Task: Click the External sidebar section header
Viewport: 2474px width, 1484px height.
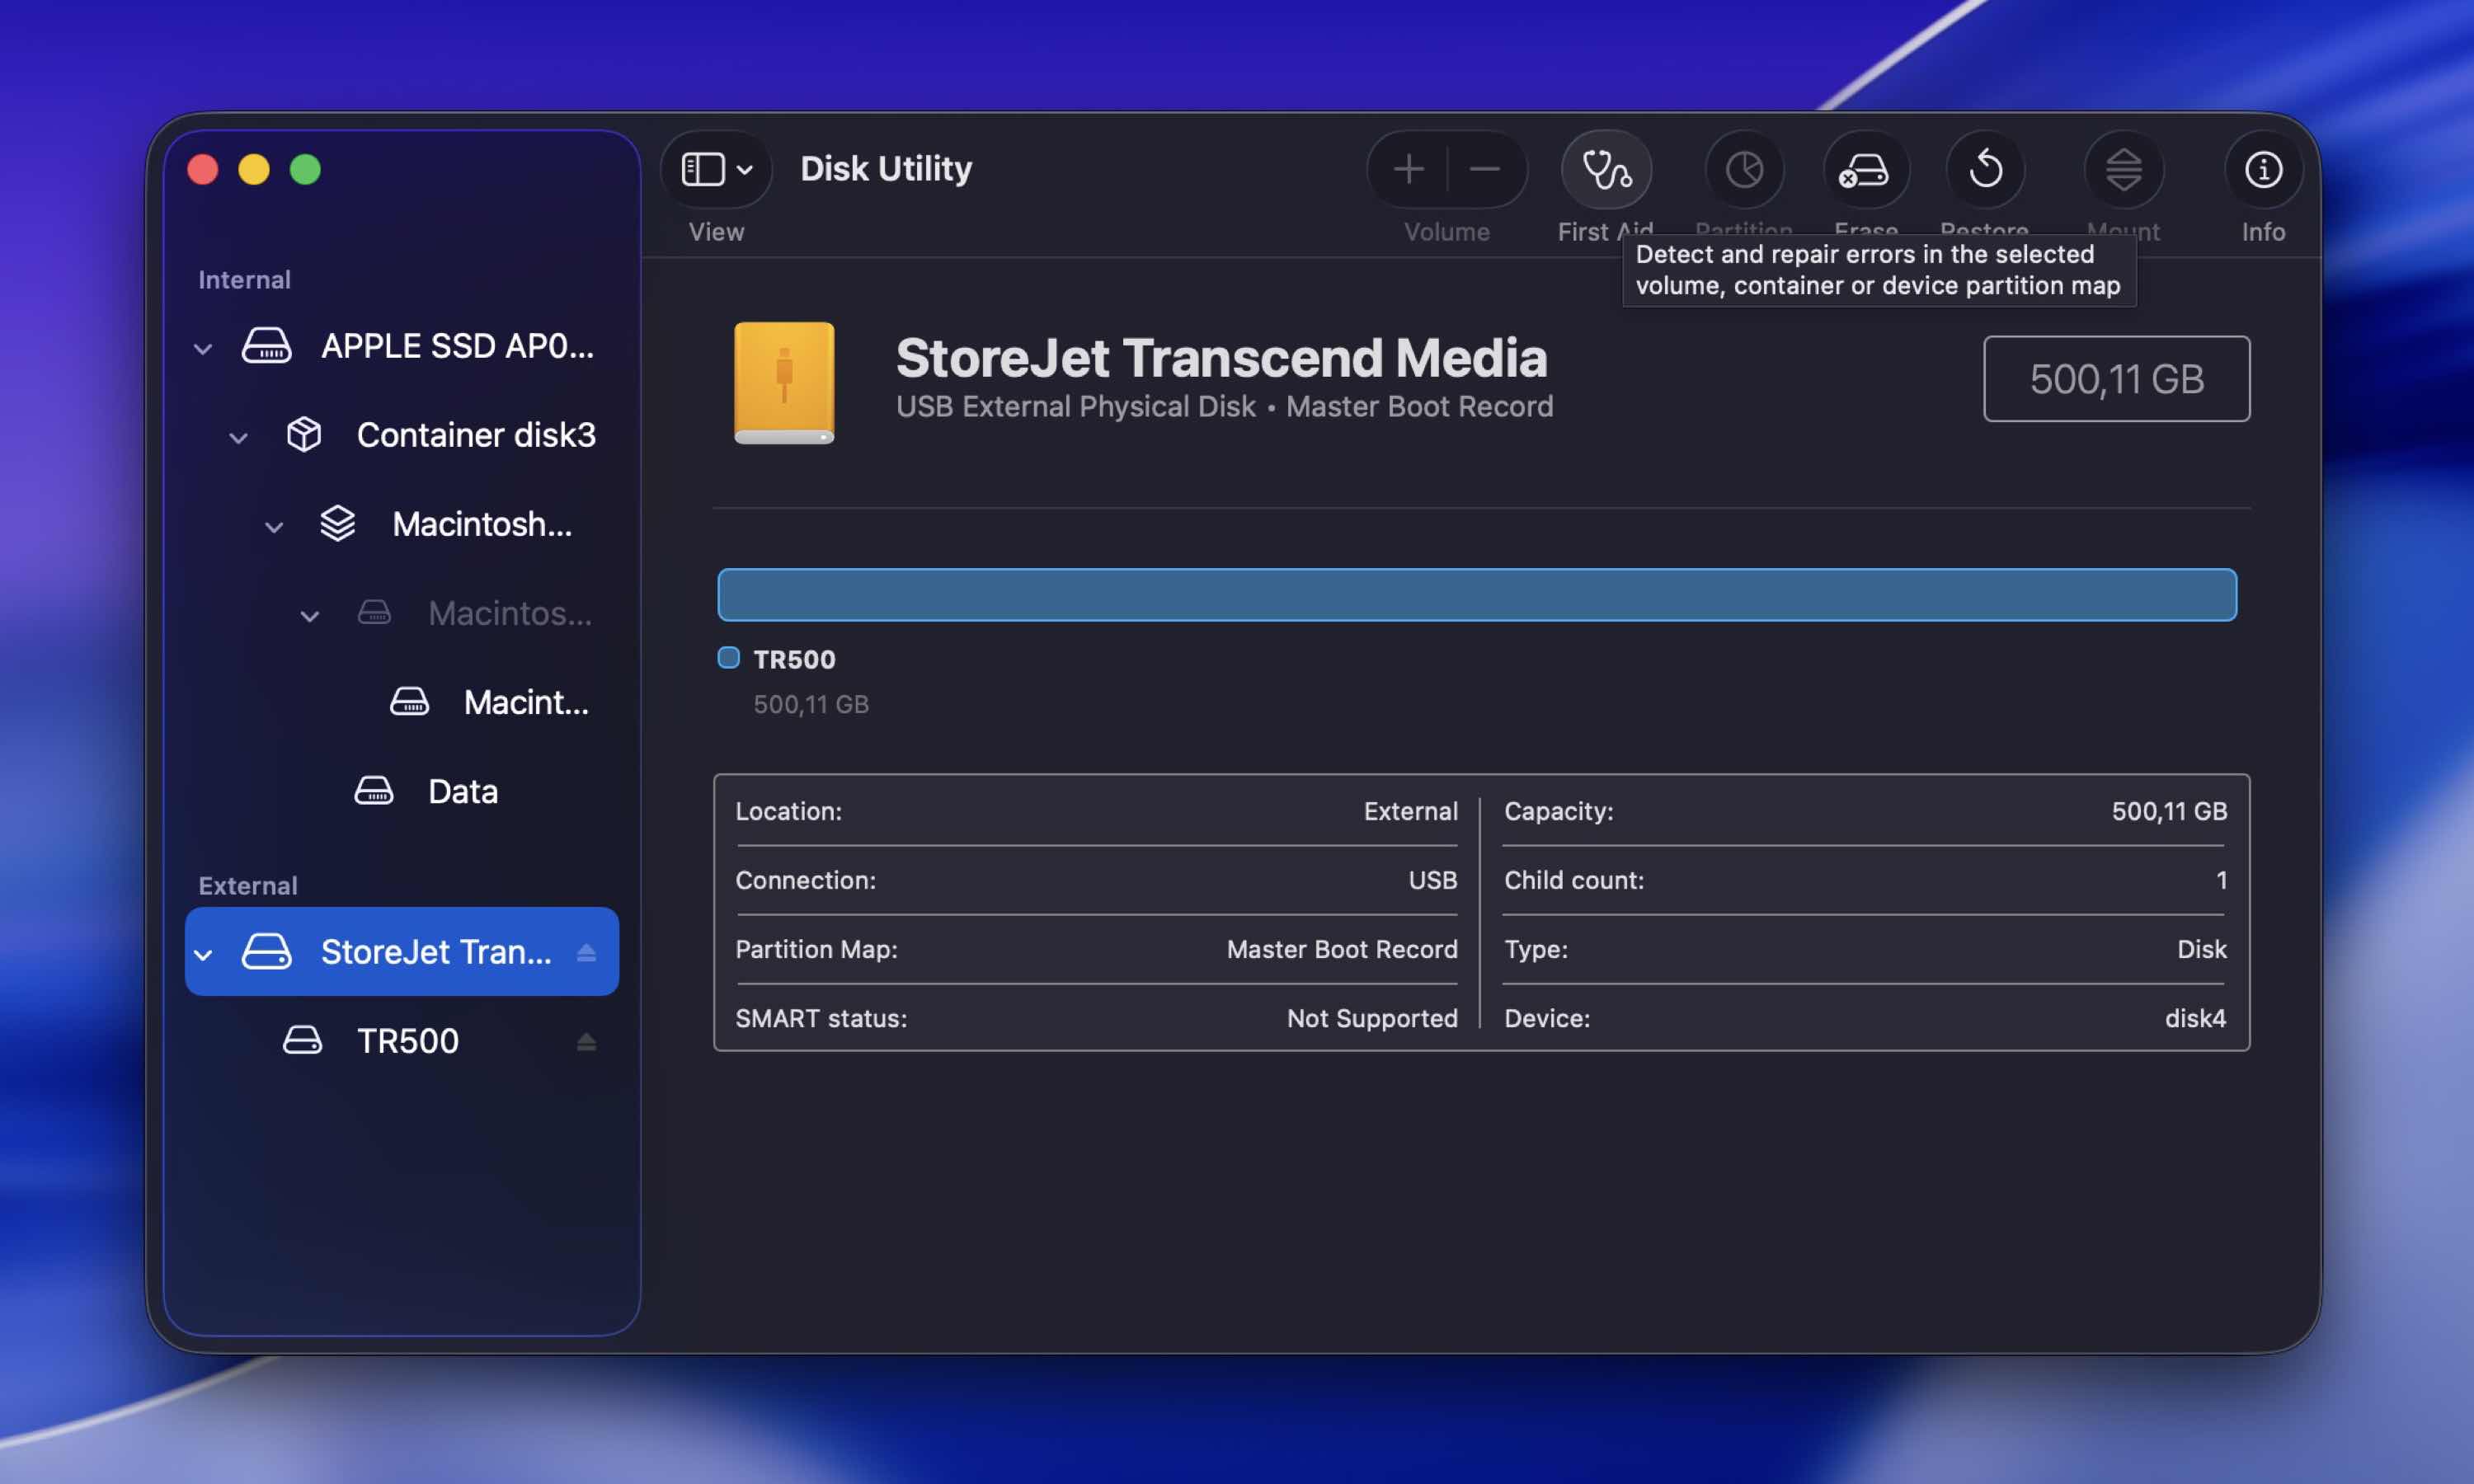Action: pos(248,886)
